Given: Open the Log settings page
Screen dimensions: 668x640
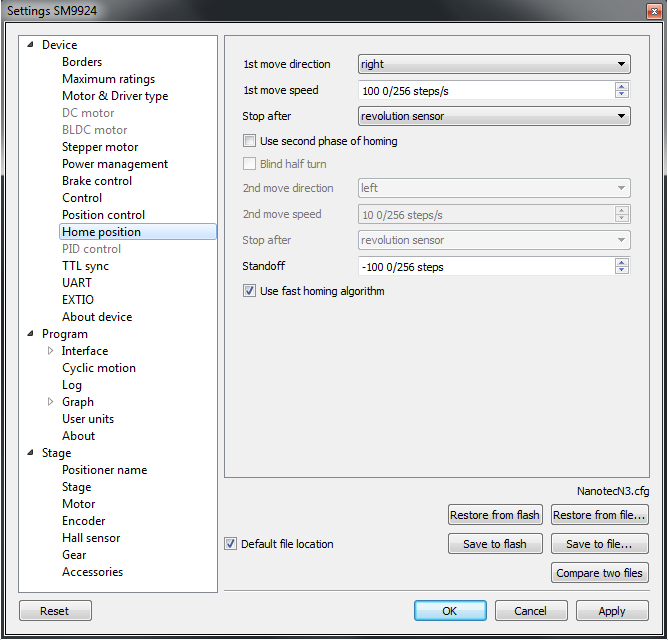Looking at the screenshot, I should point(72,385).
